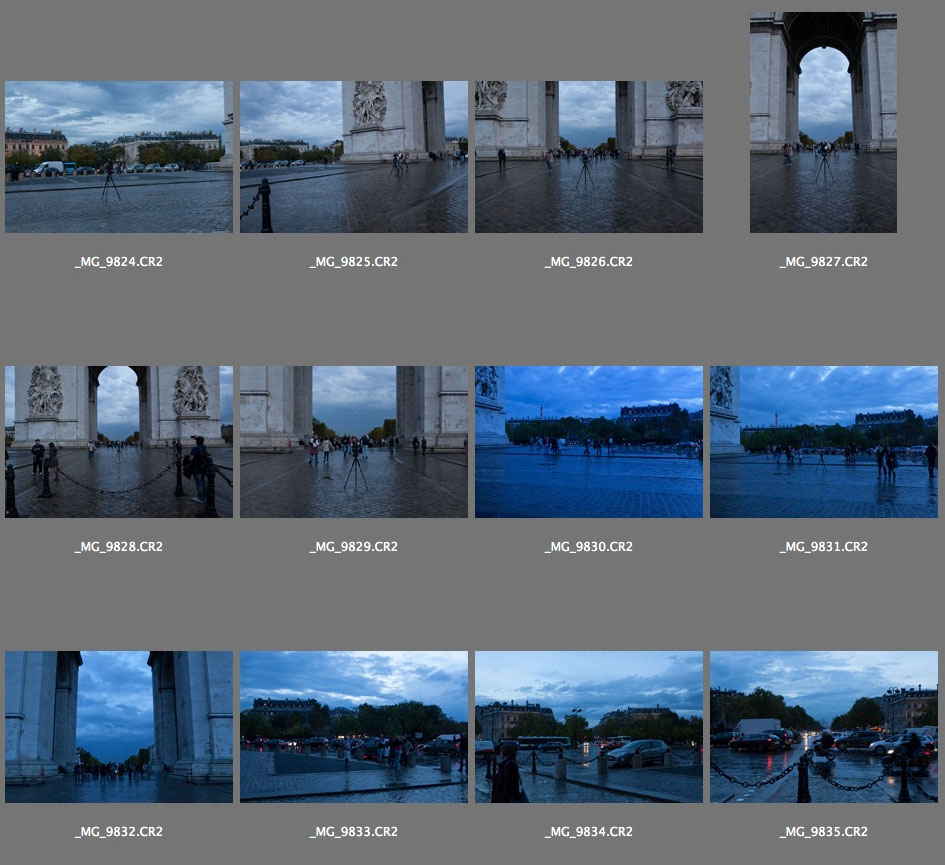Select the _MG_9832.CR2 arch pillars thumbnail
The width and height of the screenshot is (945, 865).
point(118,727)
